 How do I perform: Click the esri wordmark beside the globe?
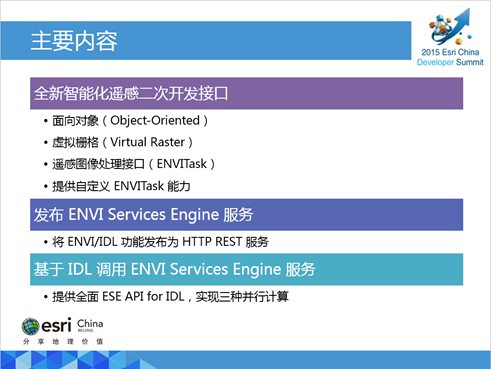click(56, 325)
